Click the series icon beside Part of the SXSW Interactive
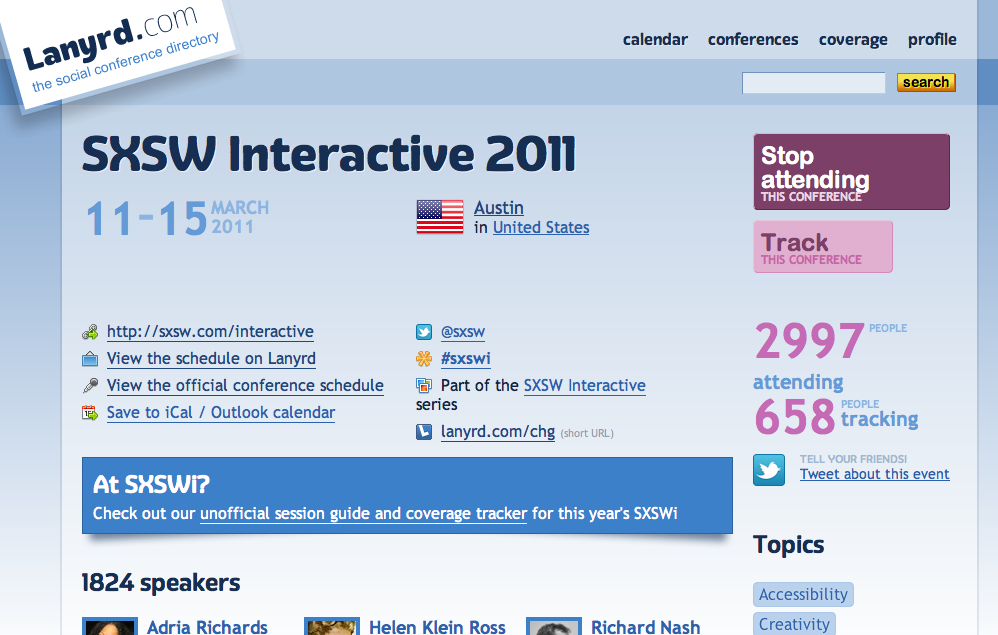 pos(424,386)
